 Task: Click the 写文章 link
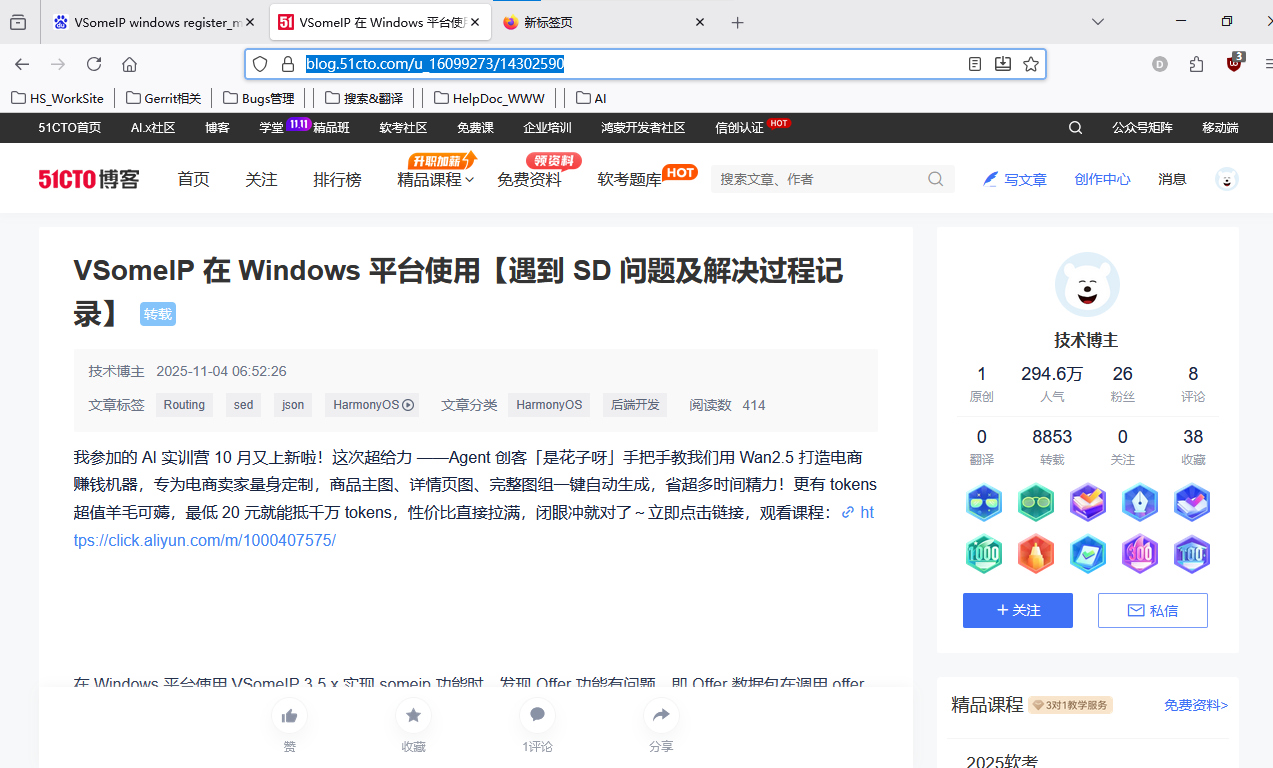tap(1024, 179)
